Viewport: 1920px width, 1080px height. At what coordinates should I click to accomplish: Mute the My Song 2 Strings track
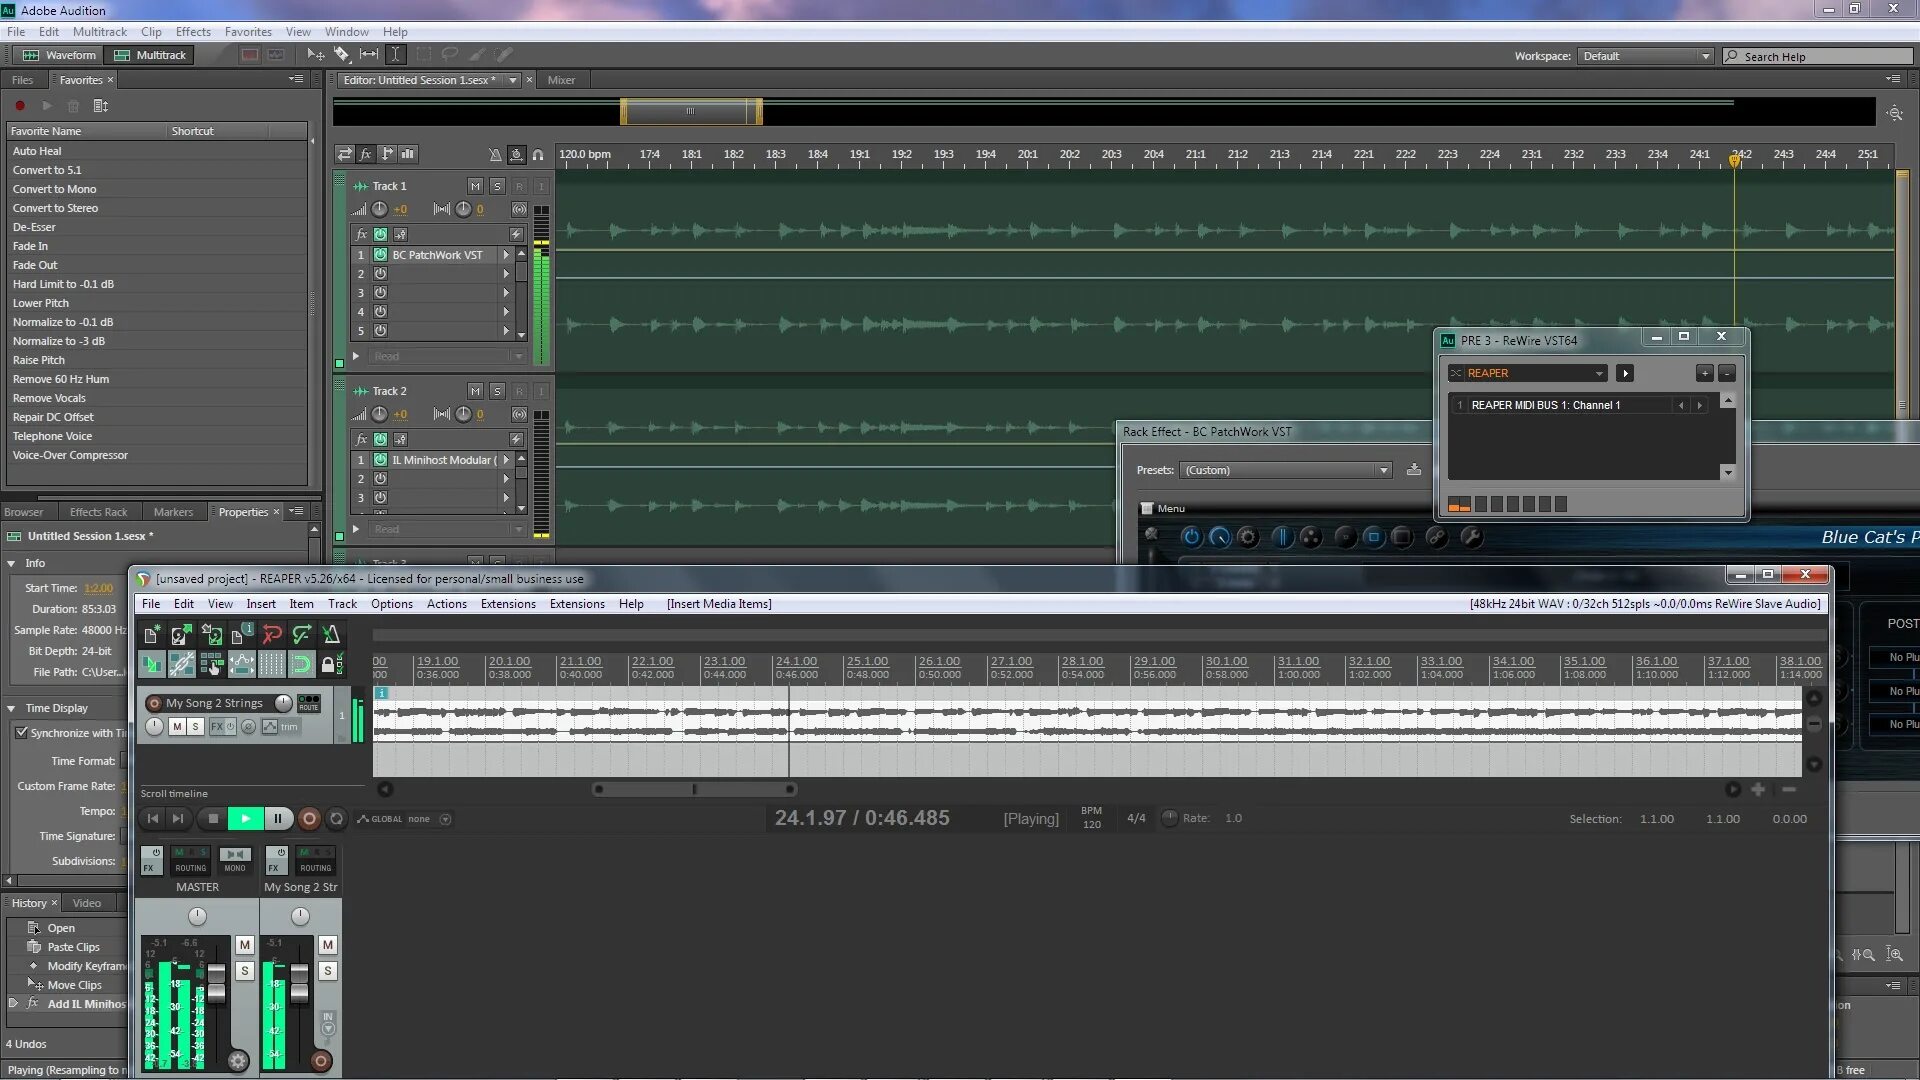coord(177,727)
